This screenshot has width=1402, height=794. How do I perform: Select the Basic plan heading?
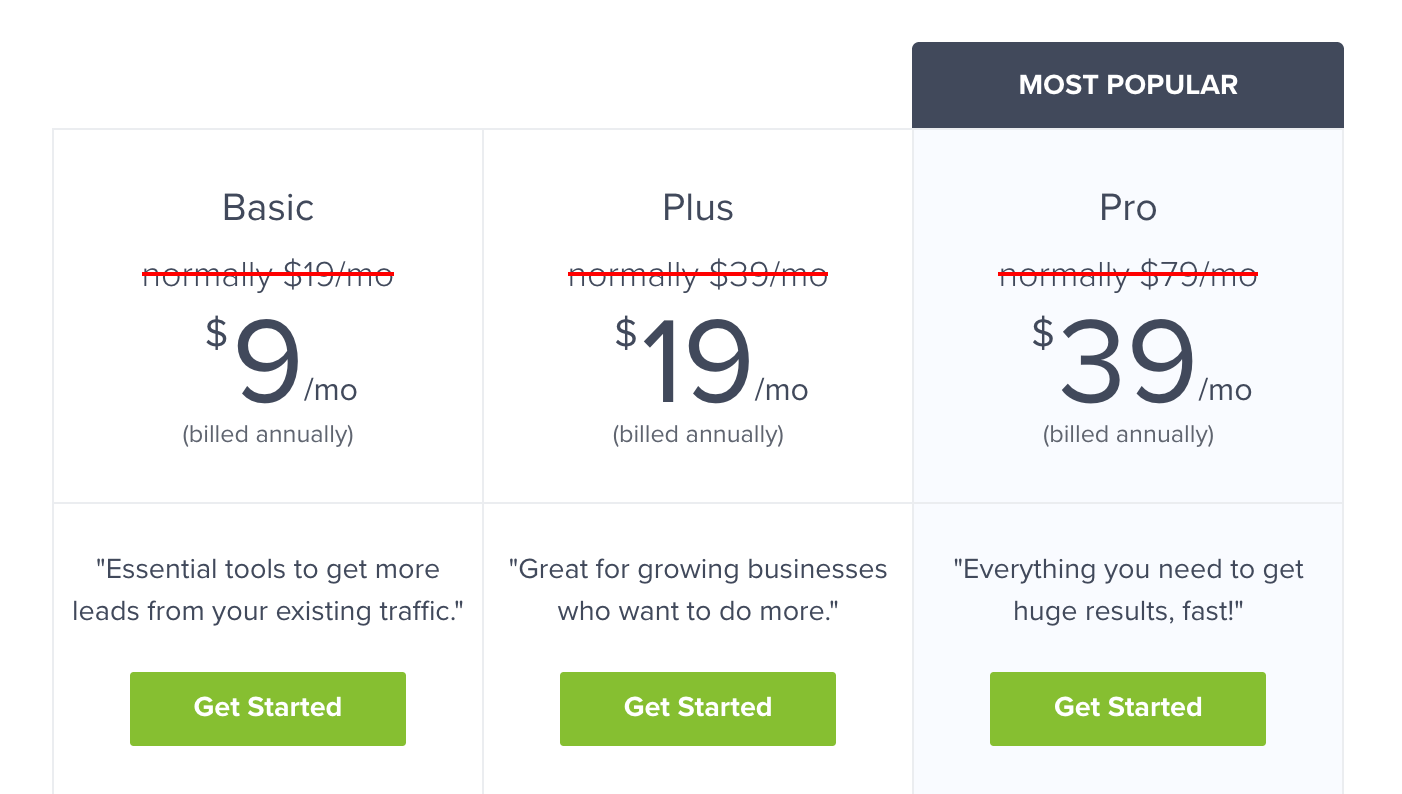pyautogui.click(x=268, y=207)
